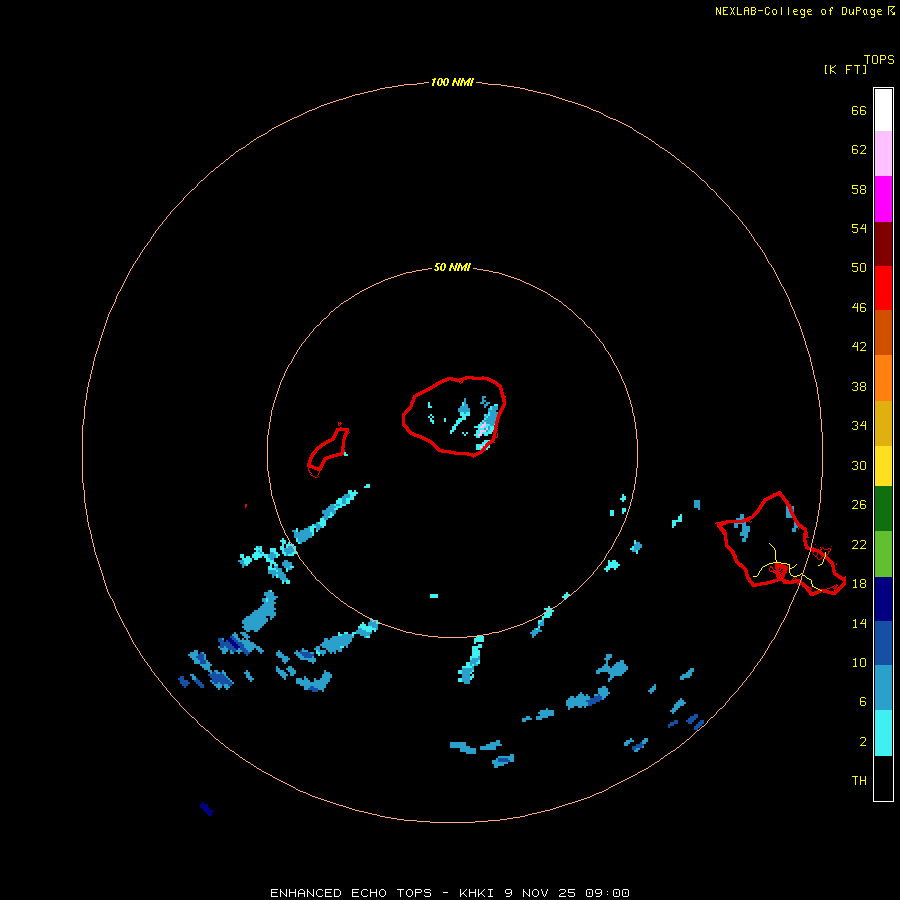Click the white swatch above 66 in the legend
The width and height of the screenshot is (900, 900).
tap(883, 110)
